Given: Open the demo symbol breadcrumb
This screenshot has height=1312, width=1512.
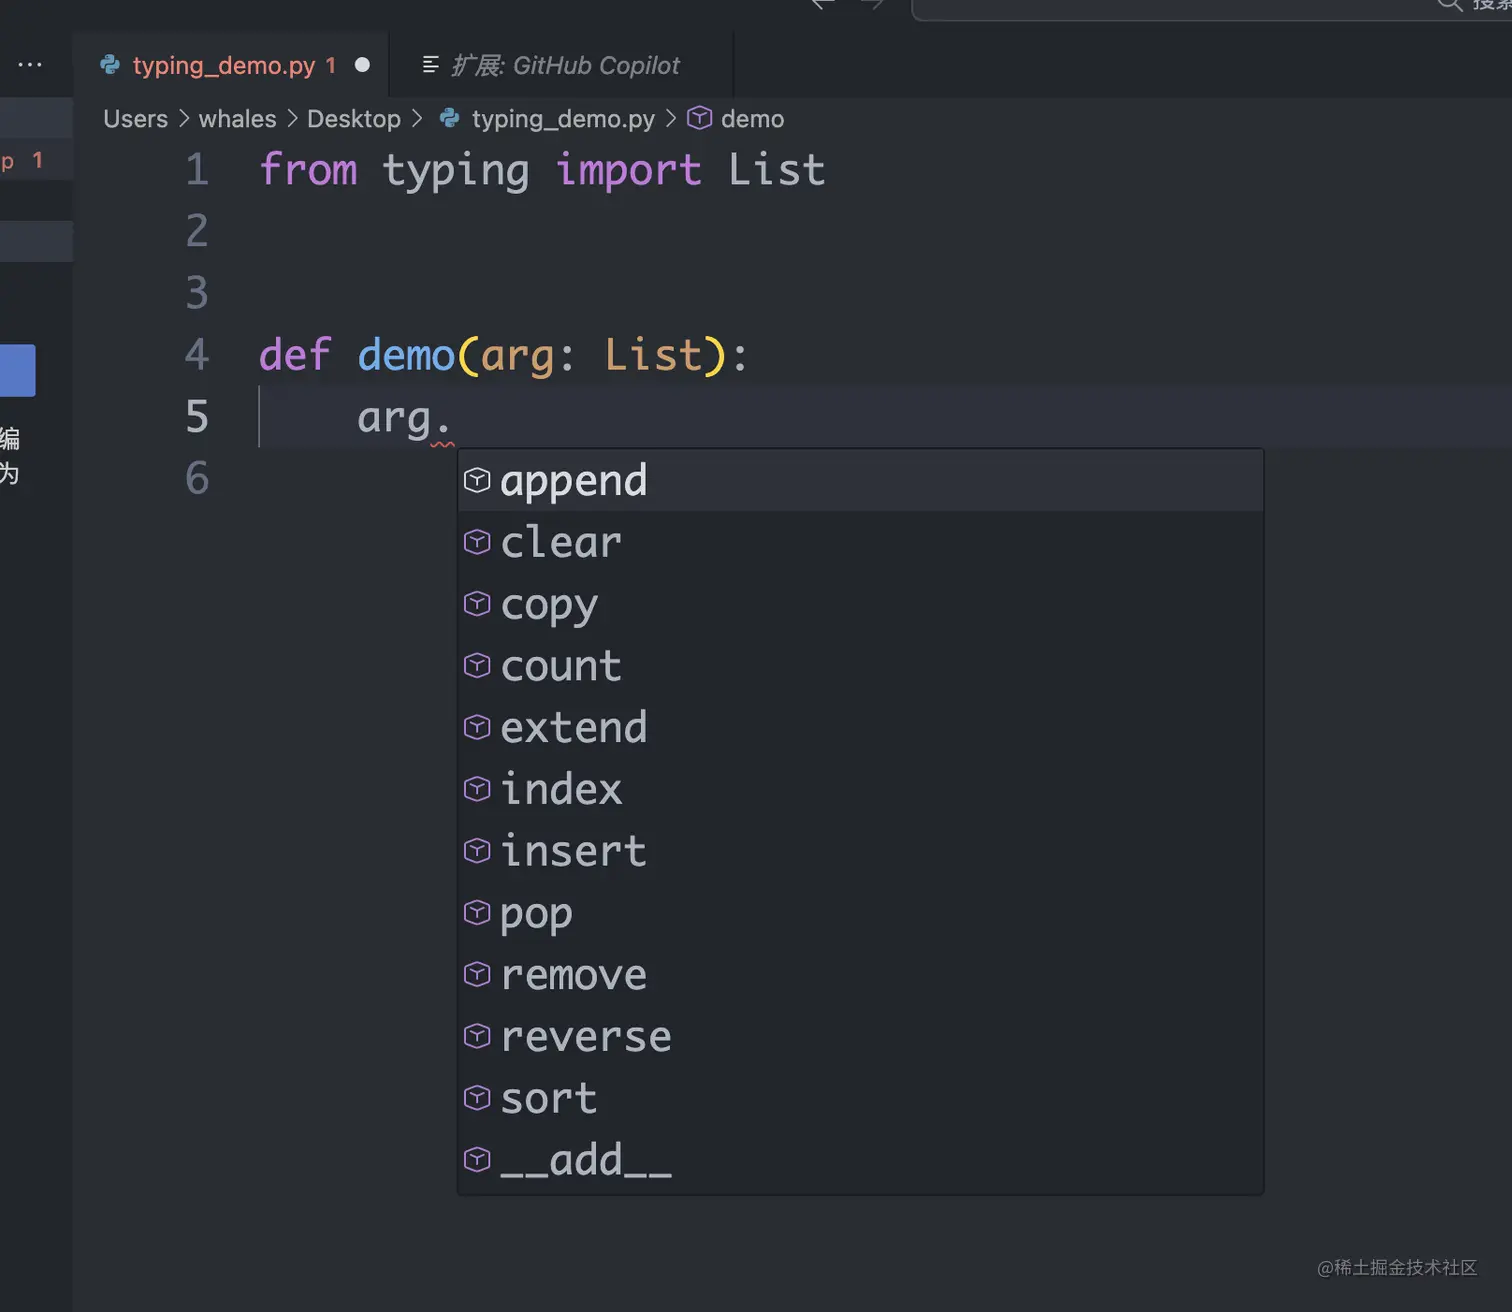Looking at the screenshot, I should (752, 119).
